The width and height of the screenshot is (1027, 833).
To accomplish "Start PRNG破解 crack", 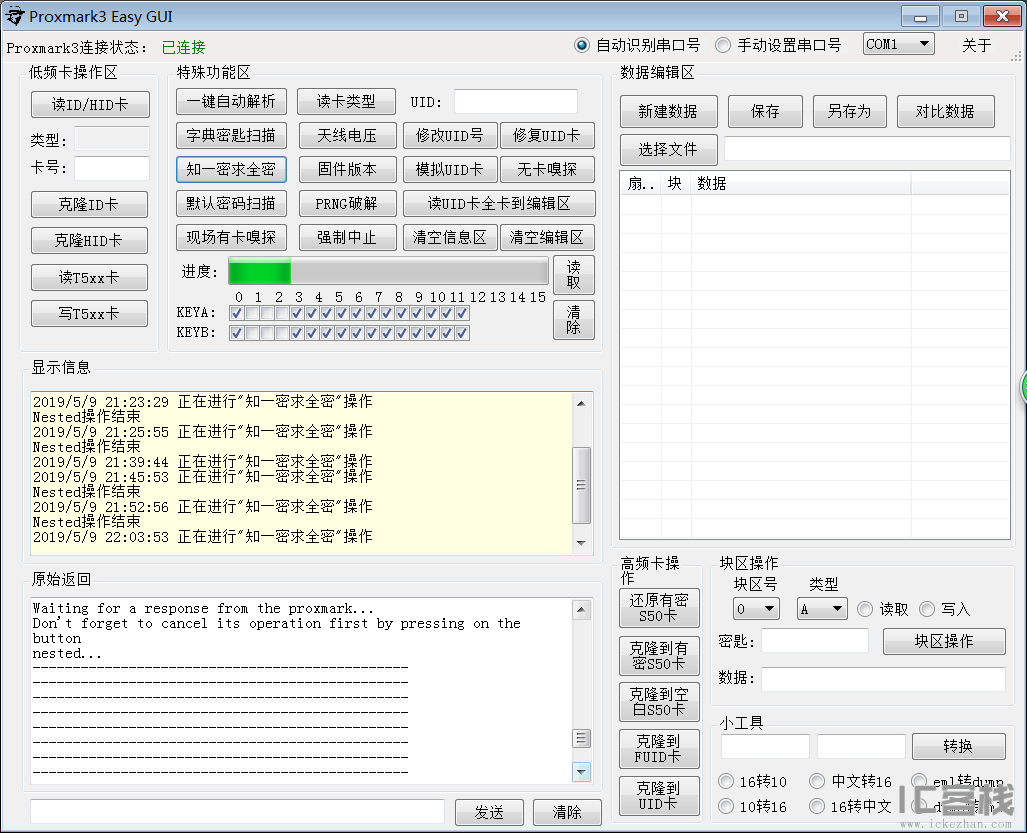I will tap(347, 204).
